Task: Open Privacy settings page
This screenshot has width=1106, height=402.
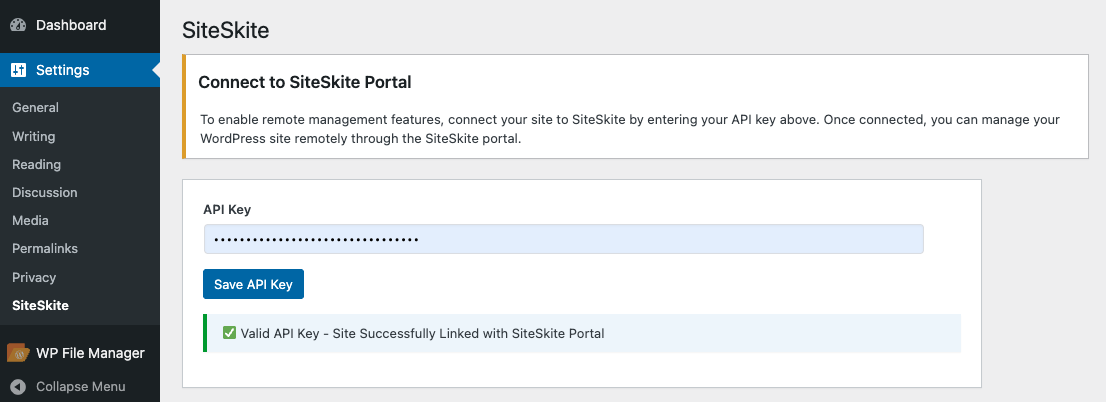Action: 34,277
